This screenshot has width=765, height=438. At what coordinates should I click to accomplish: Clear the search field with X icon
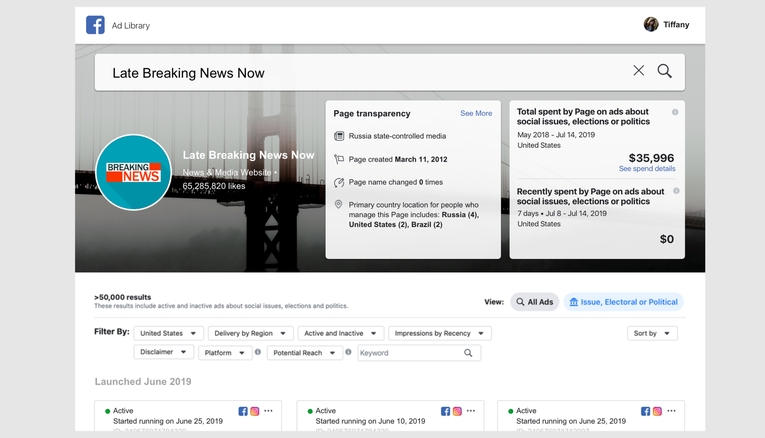(639, 71)
